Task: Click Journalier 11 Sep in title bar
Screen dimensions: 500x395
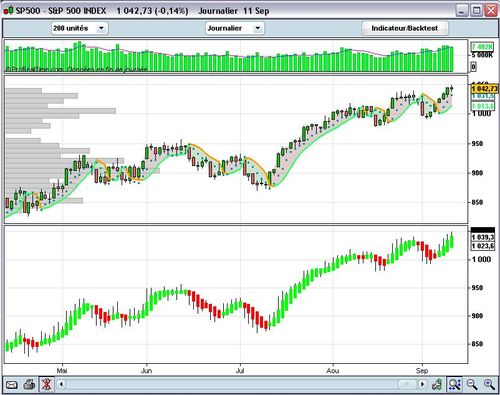Action: pyautogui.click(x=234, y=11)
